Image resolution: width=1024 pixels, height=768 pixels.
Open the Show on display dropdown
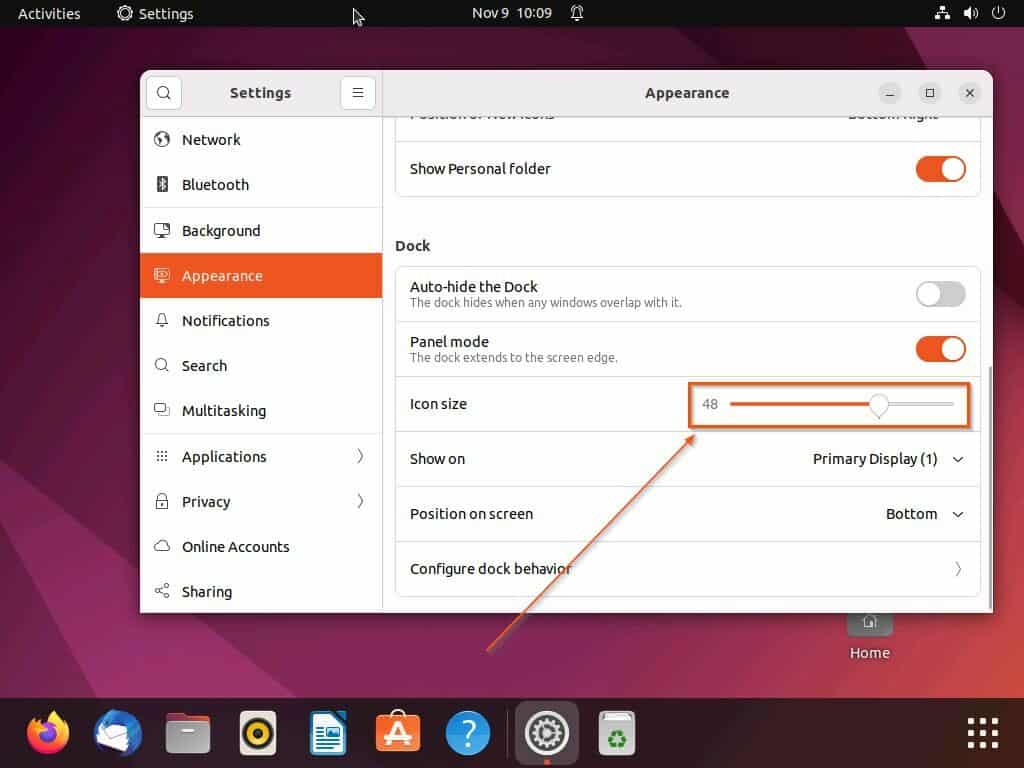point(886,459)
